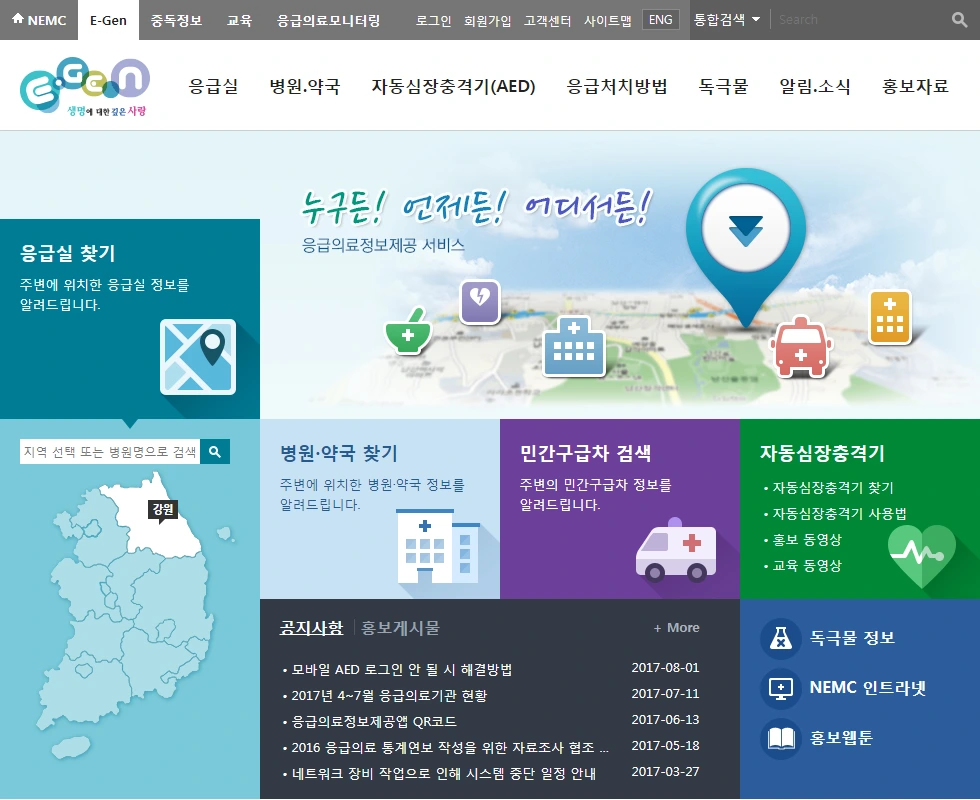980x800 pixels.
Task: Open the 병원·약국 찾기 heading
Action: tap(339, 452)
